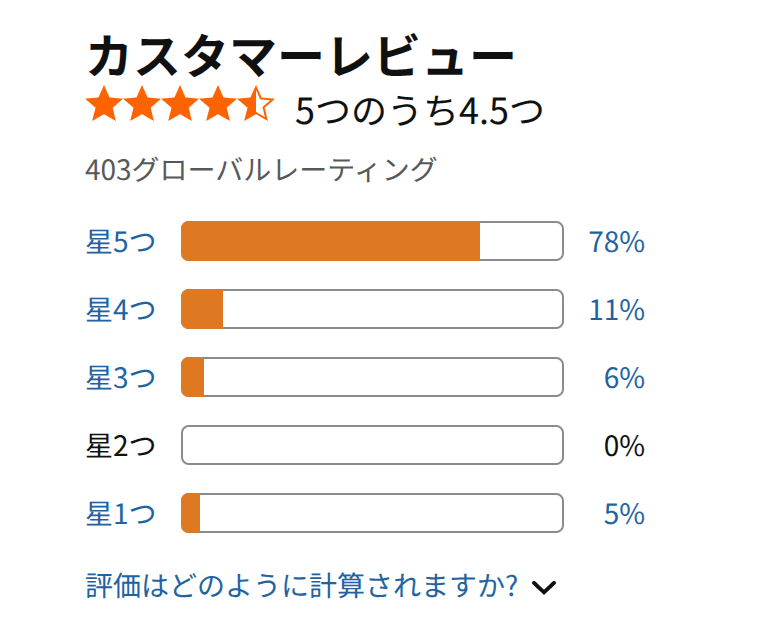
Task: Click the 5-star rating histogram bar
Action: tap(372, 241)
